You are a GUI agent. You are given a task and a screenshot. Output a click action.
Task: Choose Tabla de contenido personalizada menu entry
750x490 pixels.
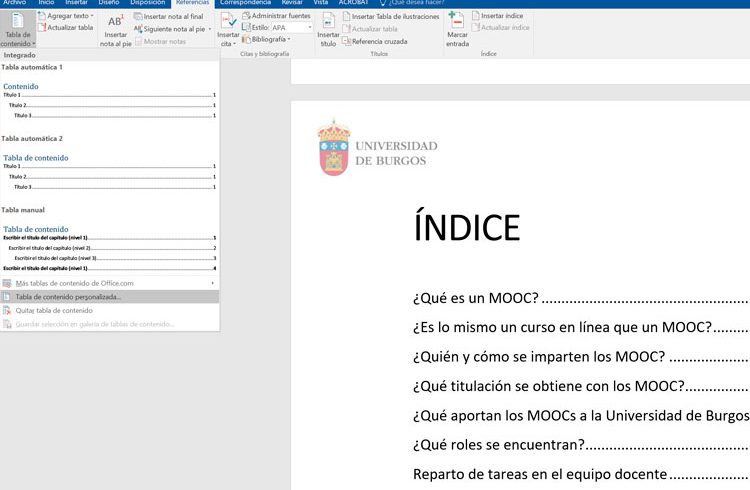tap(110, 297)
